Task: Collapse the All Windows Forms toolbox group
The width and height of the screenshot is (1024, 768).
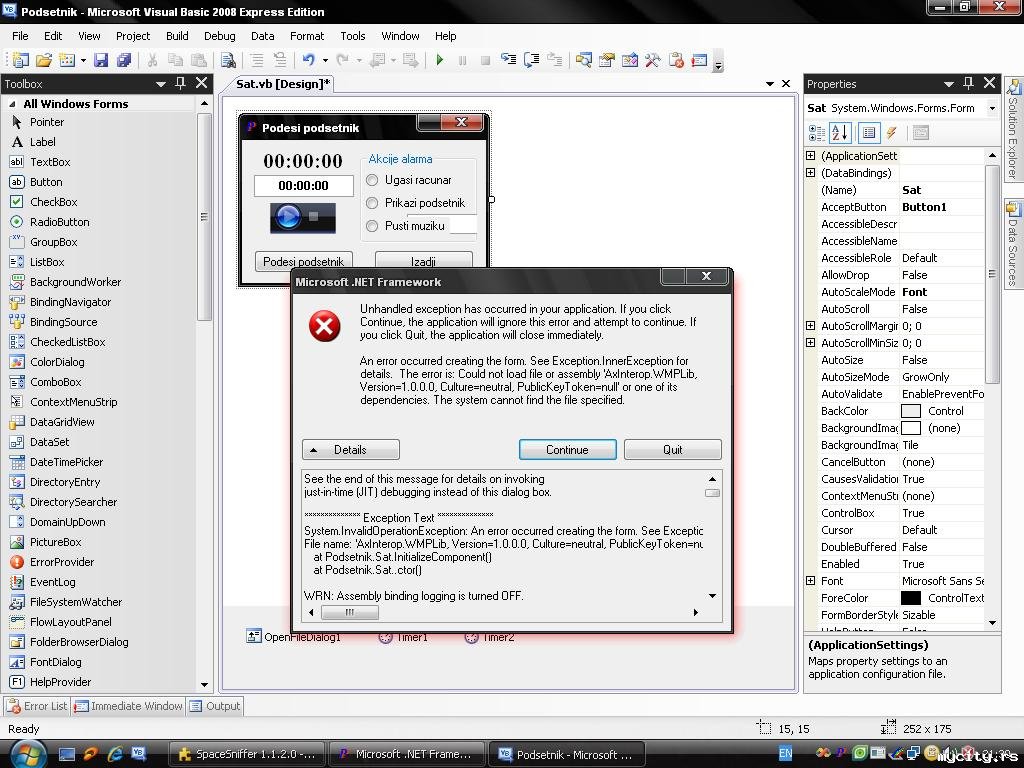Action: (x=12, y=104)
